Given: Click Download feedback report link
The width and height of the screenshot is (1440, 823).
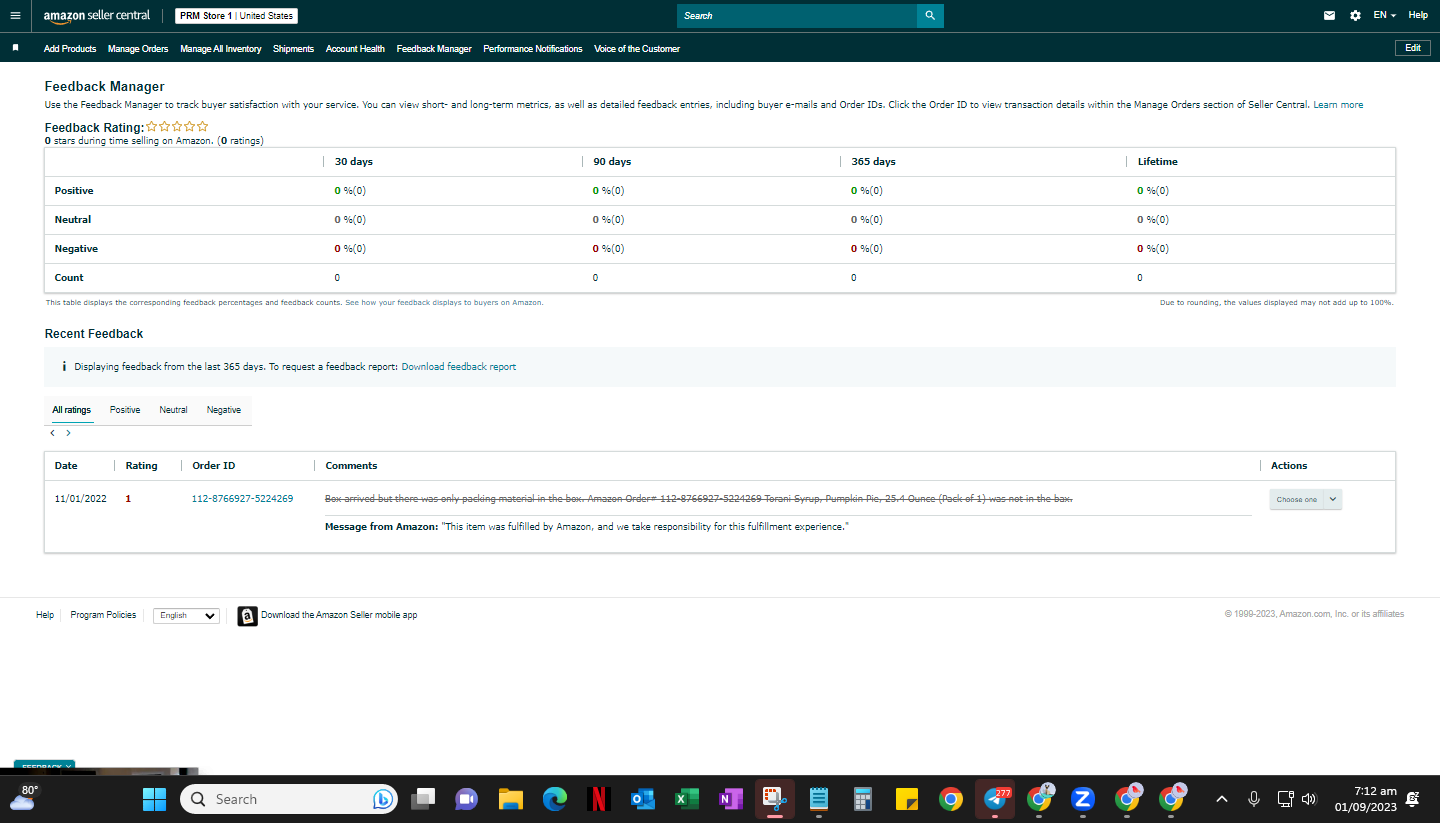Looking at the screenshot, I should point(459,367).
